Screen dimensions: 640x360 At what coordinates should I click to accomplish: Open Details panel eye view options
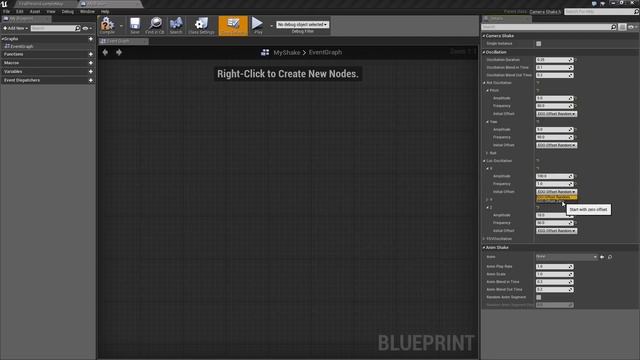pos(632,27)
